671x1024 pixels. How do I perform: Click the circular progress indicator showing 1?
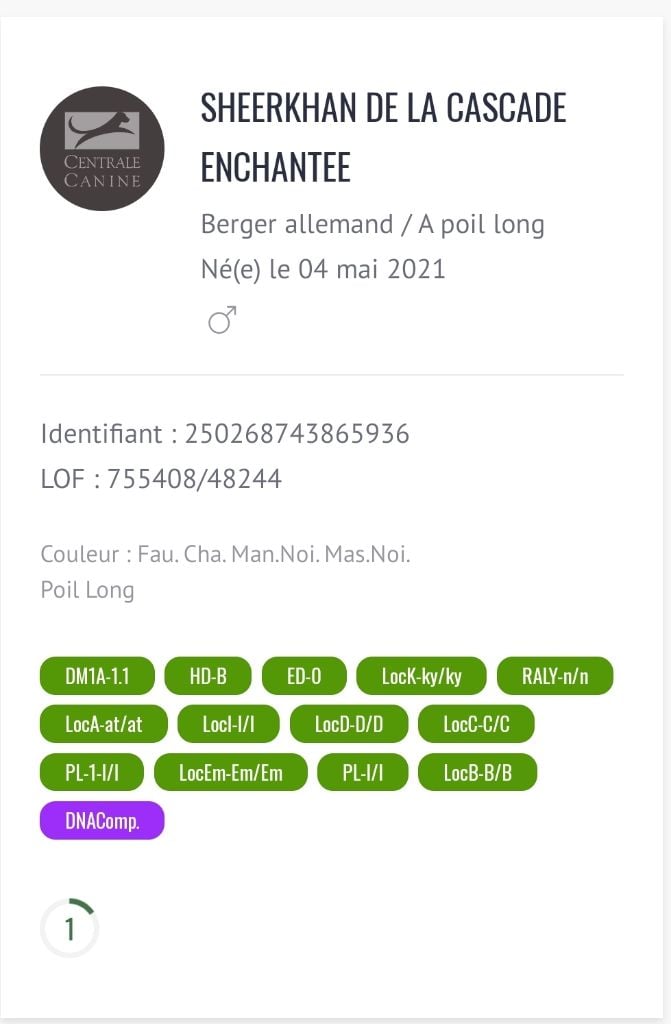(x=69, y=929)
